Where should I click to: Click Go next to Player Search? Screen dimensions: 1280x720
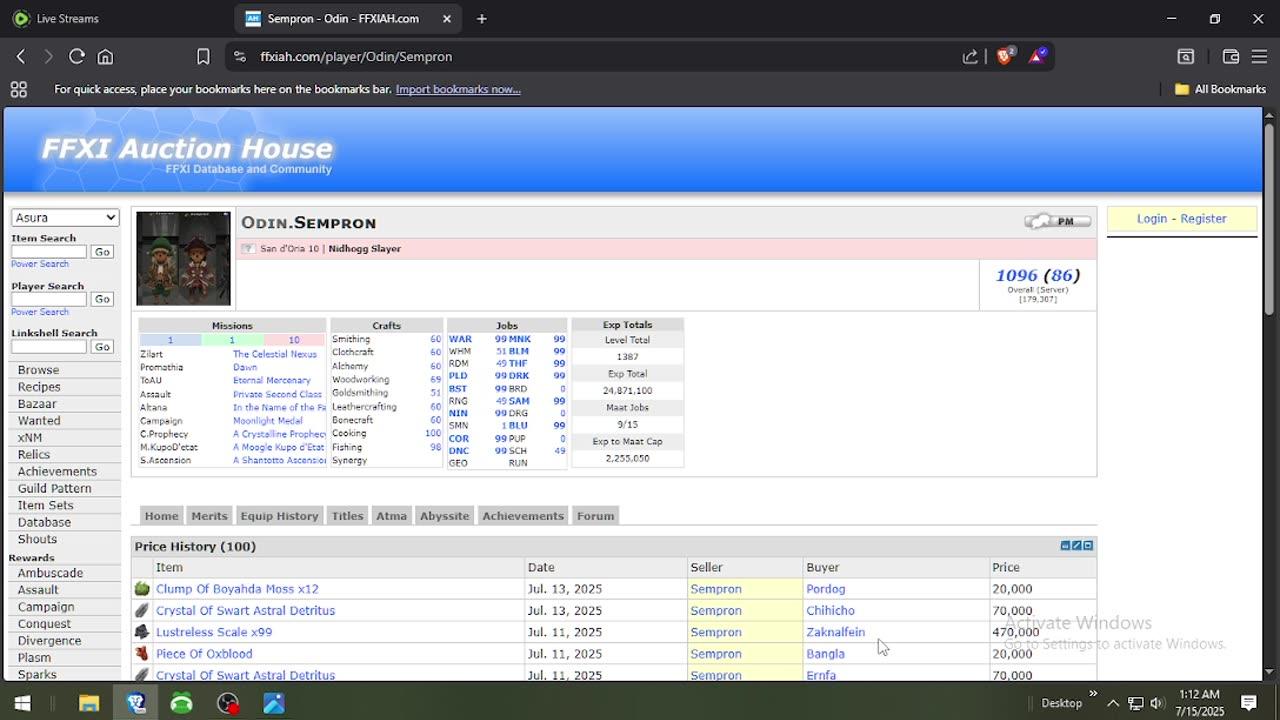click(x=102, y=299)
